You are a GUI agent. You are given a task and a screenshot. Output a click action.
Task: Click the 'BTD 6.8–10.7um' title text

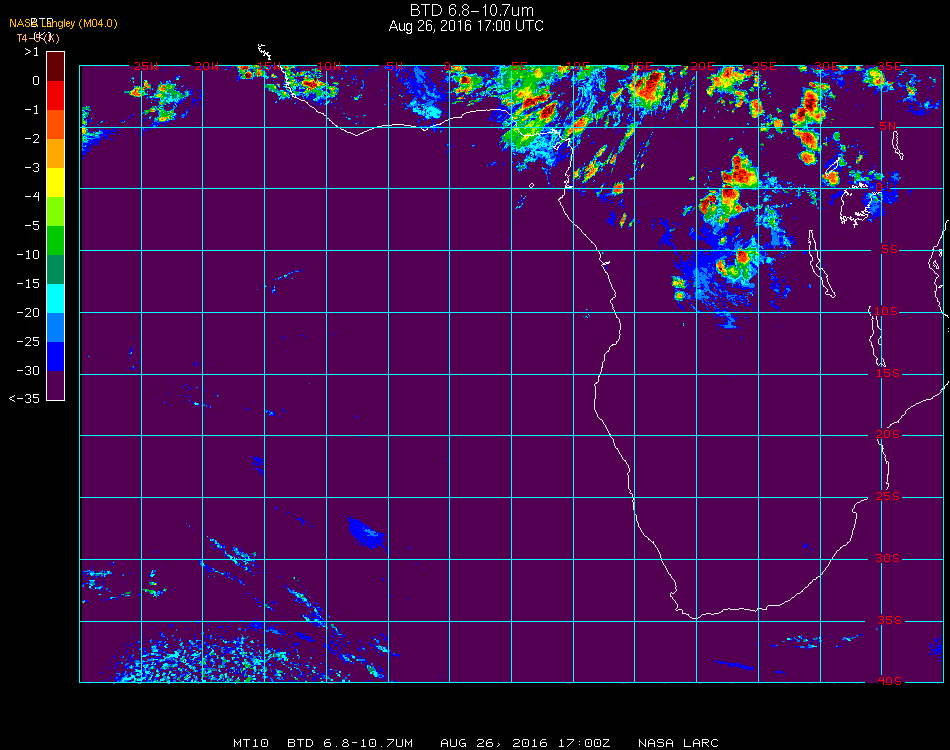(x=471, y=10)
